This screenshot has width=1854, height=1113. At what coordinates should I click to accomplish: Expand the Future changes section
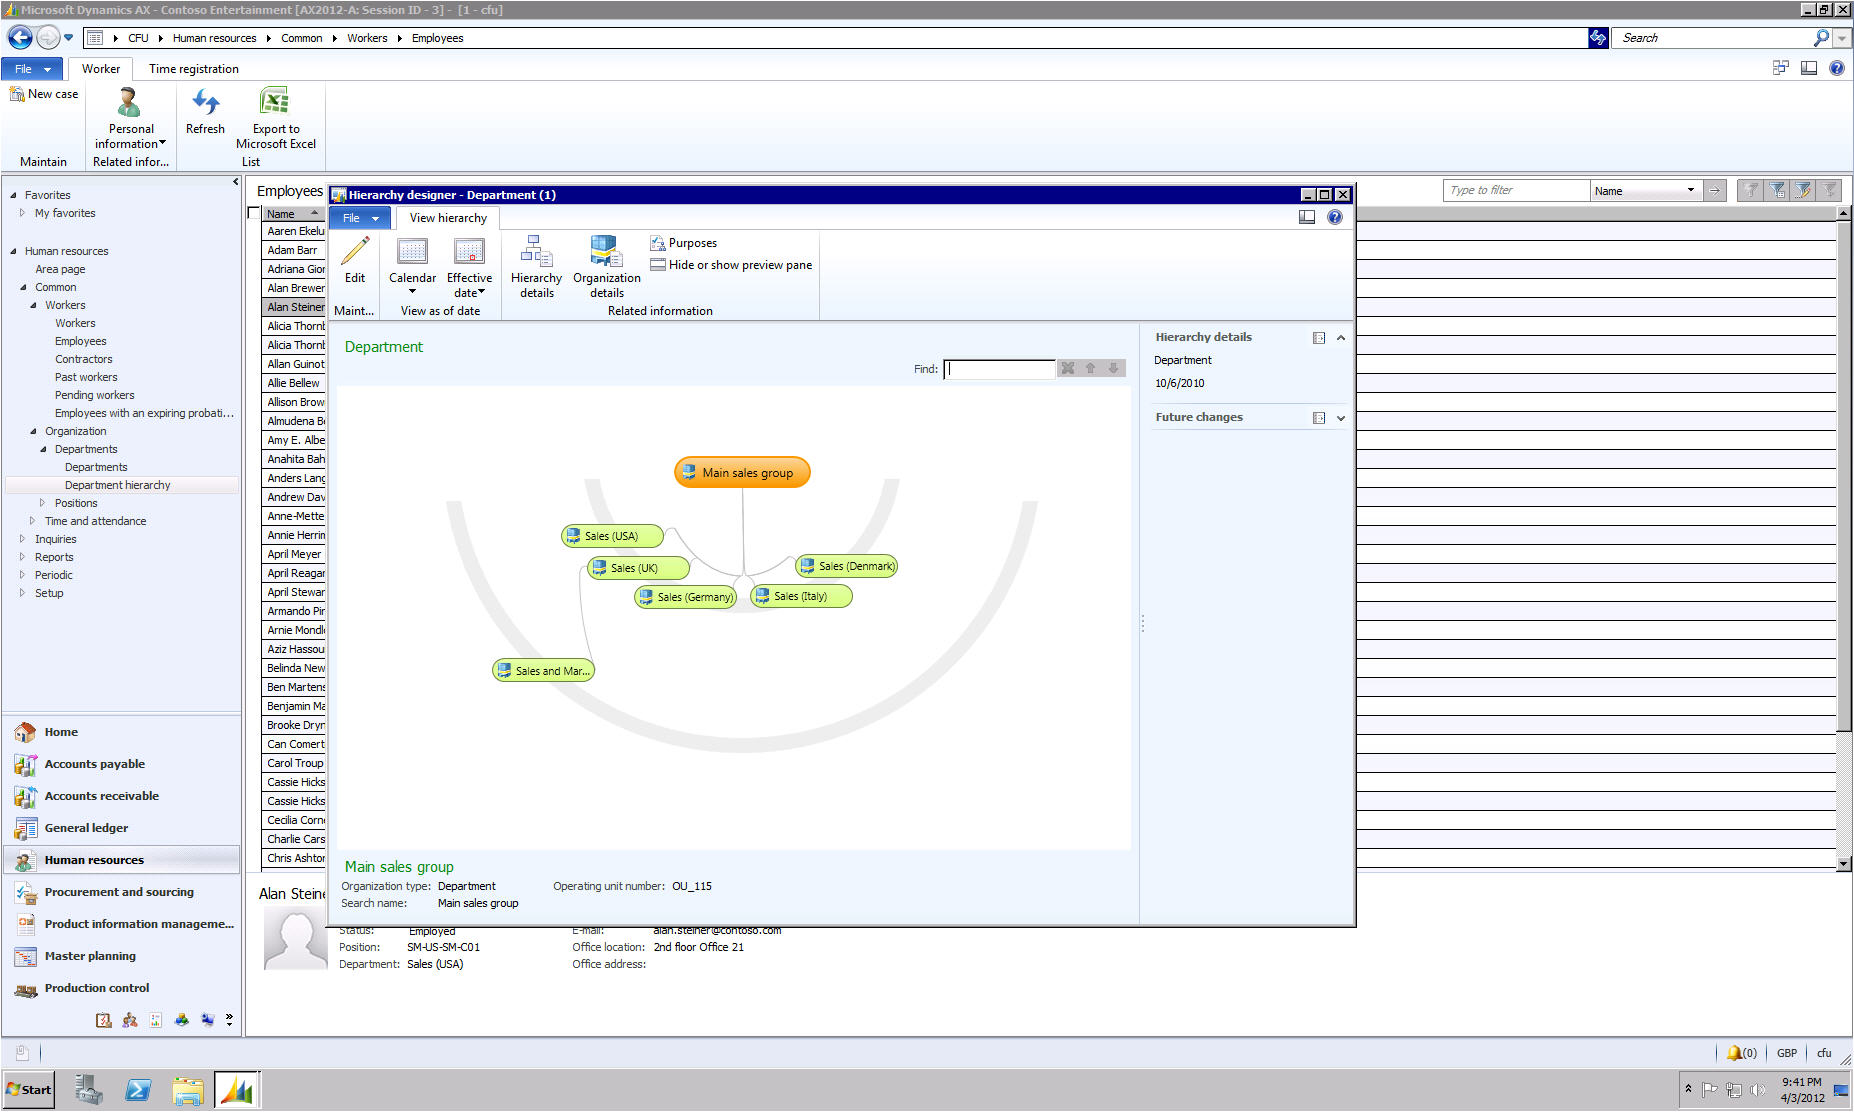pos(1341,418)
